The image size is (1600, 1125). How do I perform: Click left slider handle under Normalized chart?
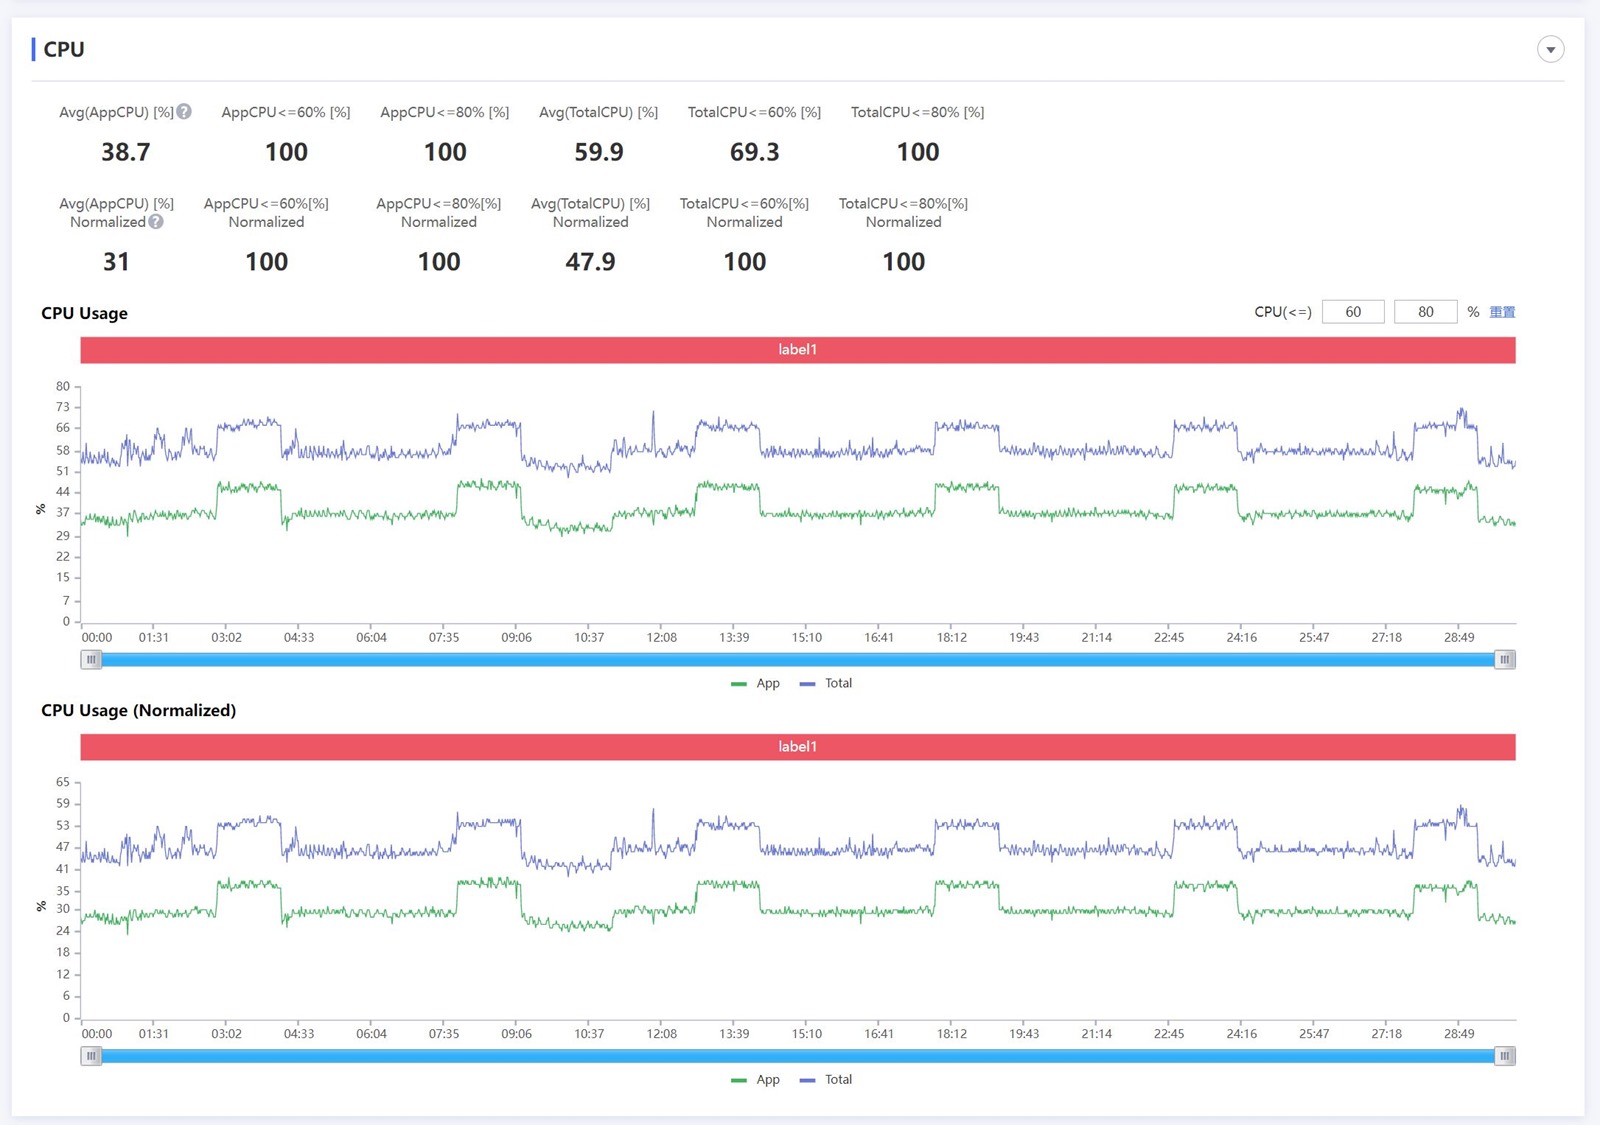91,1056
